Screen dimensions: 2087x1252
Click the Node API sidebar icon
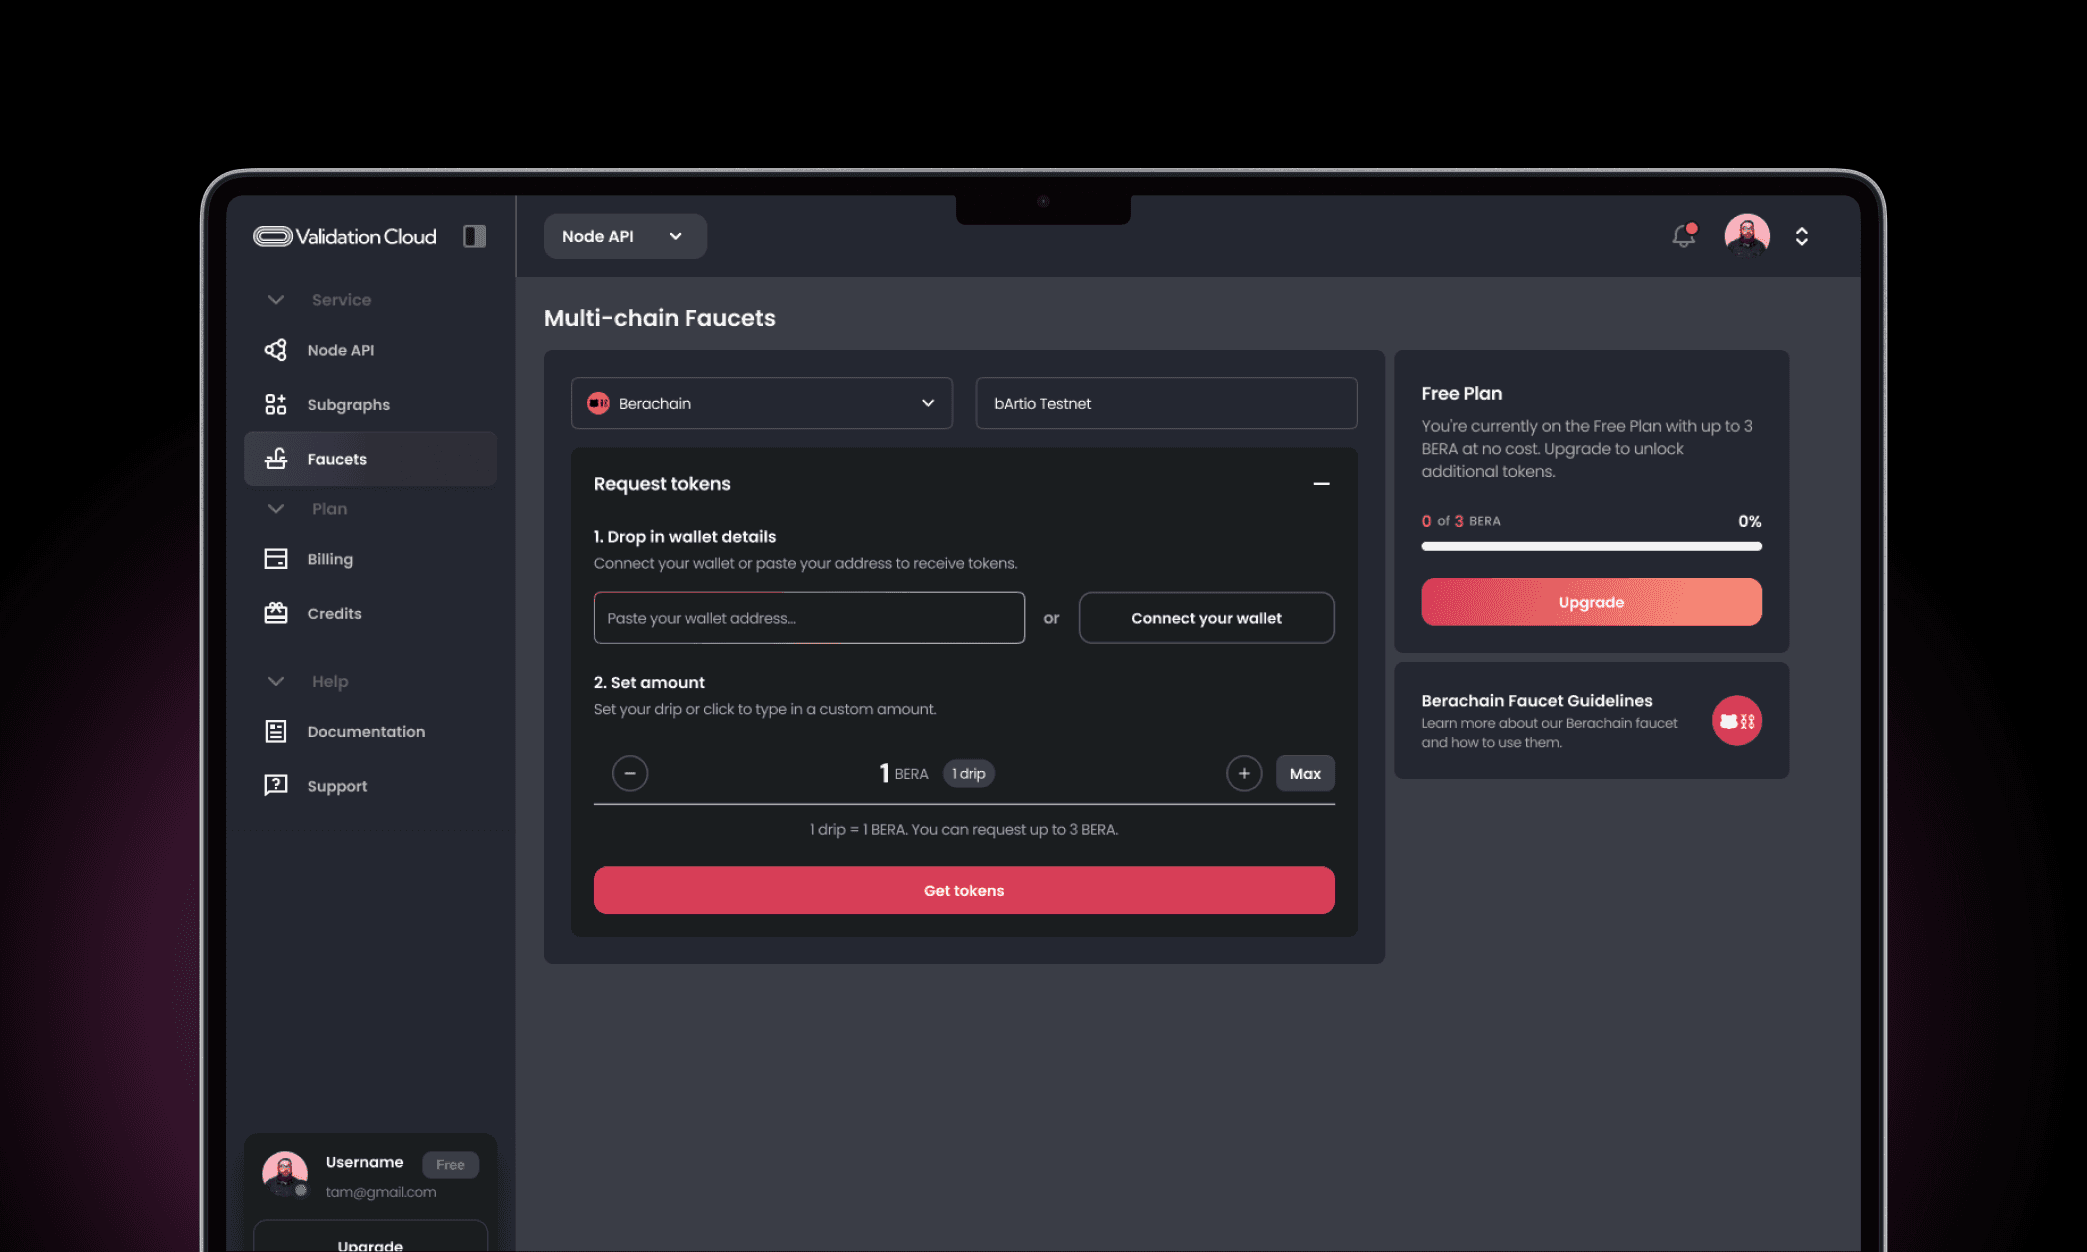276,350
